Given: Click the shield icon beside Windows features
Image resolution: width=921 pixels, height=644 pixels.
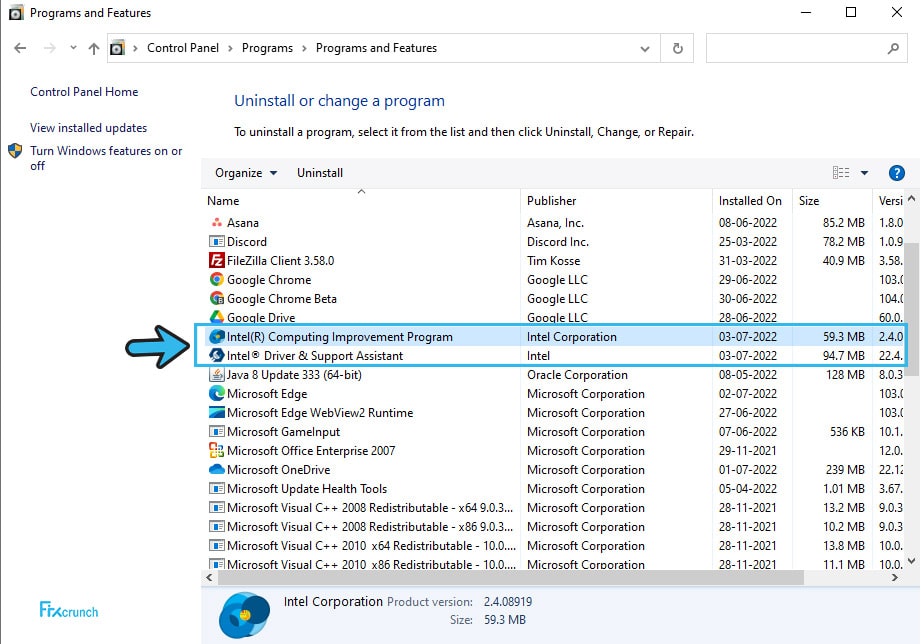Looking at the screenshot, I should [x=15, y=151].
